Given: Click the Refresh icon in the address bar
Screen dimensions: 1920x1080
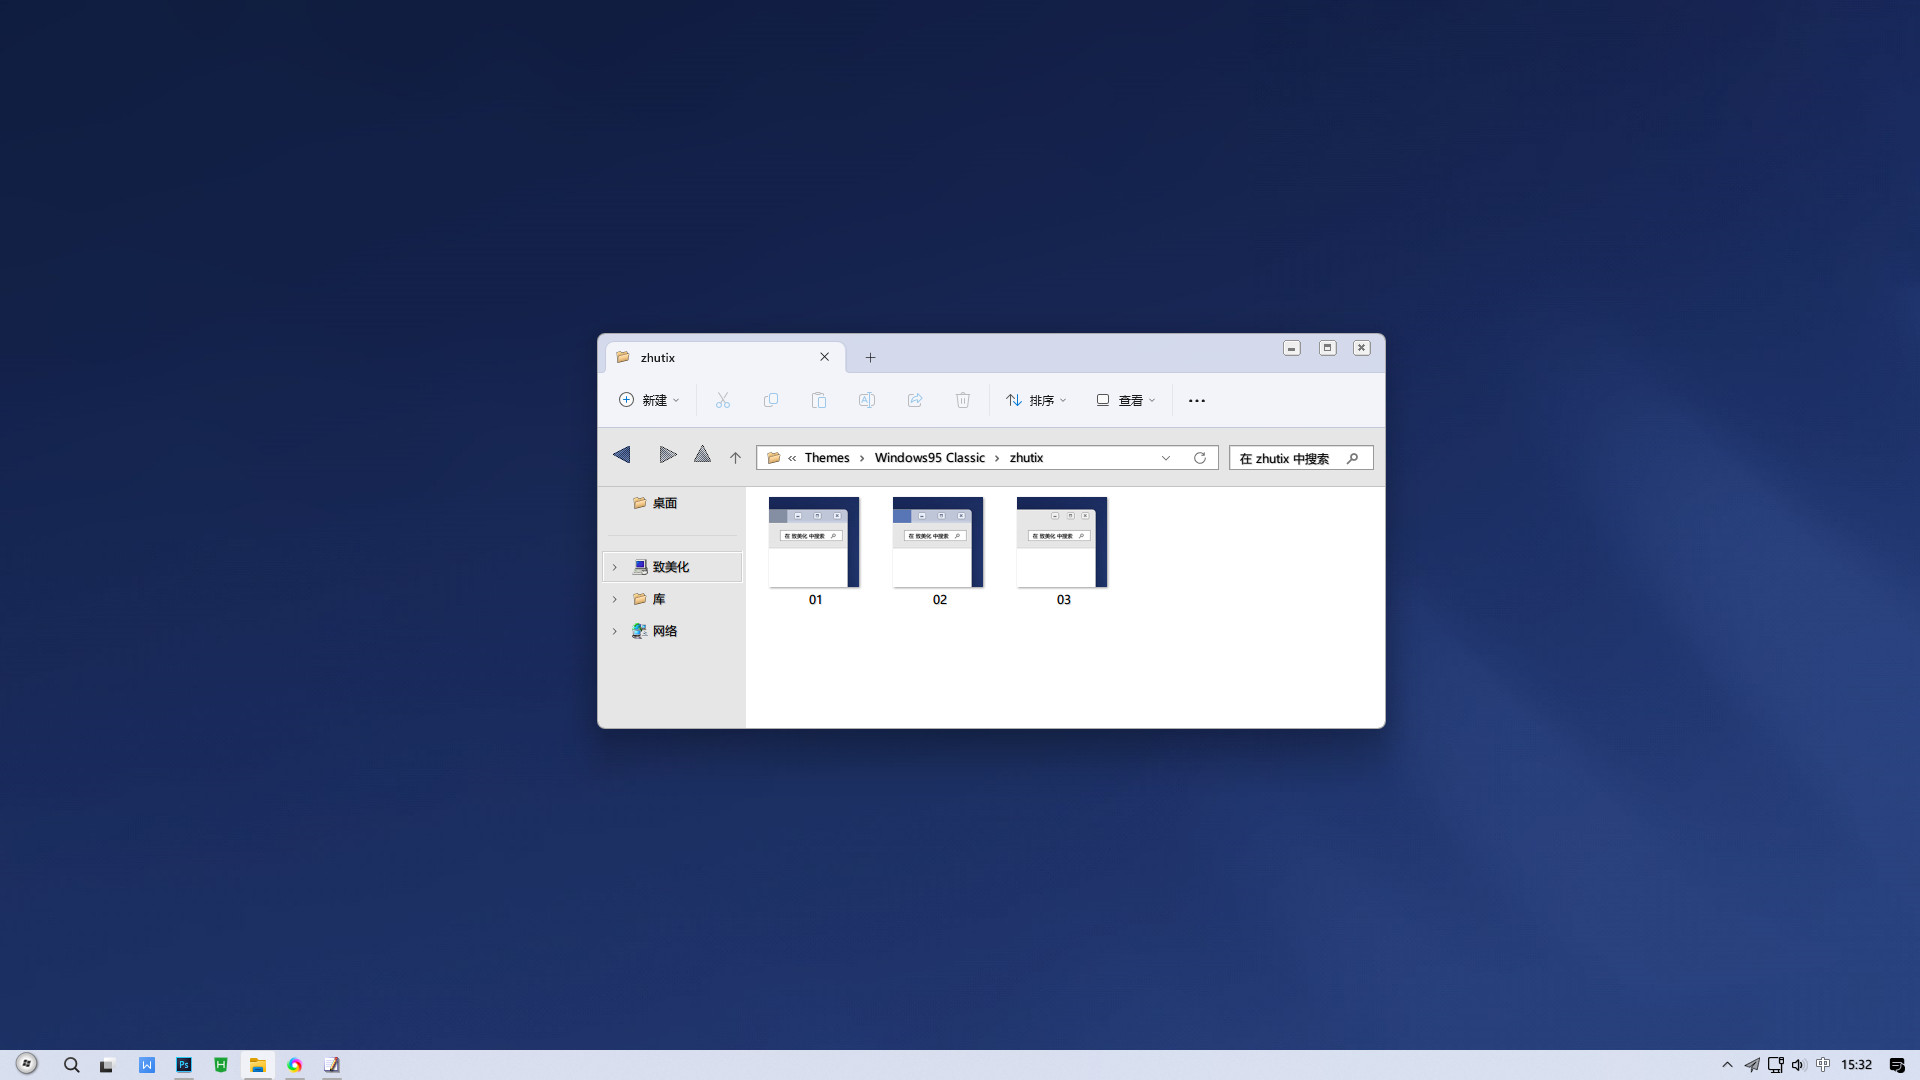Looking at the screenshot, I should 1200,457.
